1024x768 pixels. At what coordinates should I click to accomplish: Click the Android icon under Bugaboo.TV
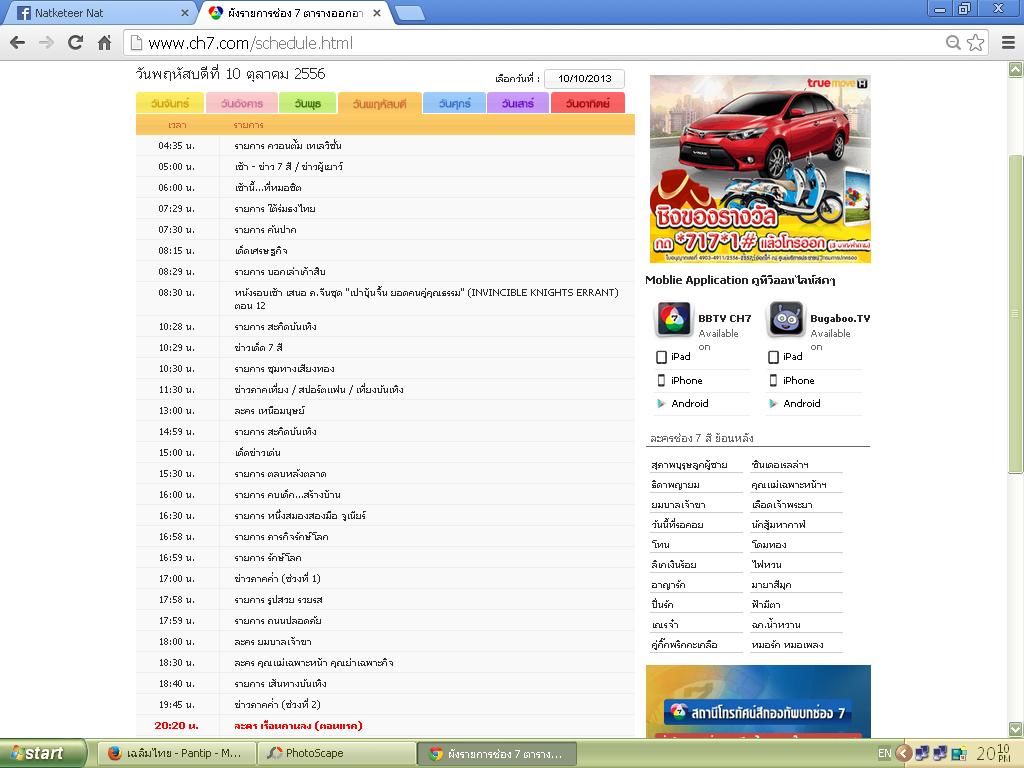pyautogui.click(x=773, y=404)
